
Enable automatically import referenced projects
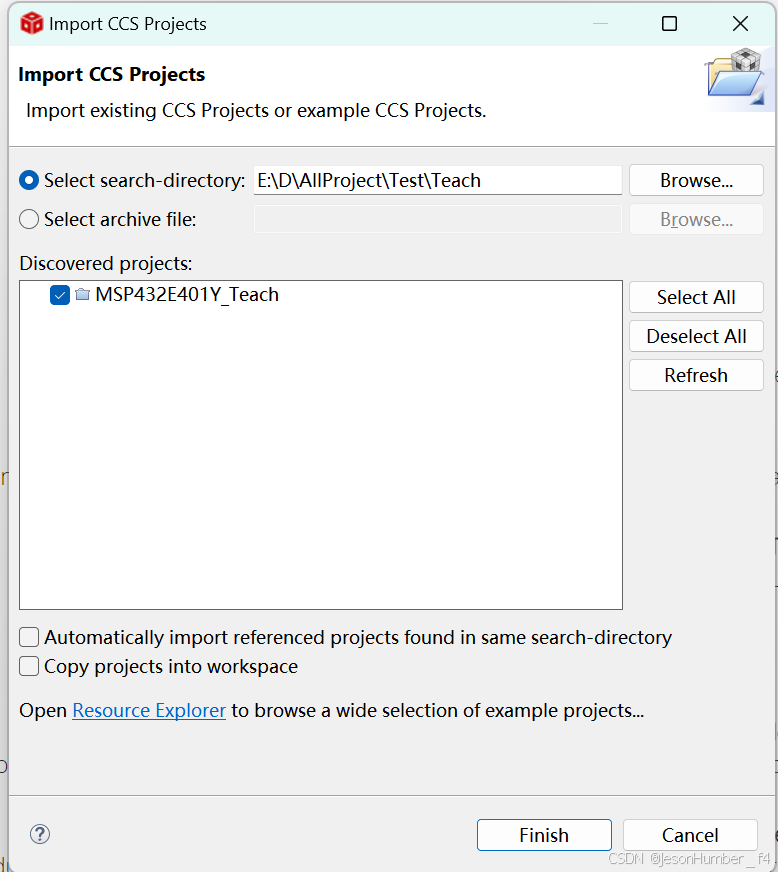point(28,637)
